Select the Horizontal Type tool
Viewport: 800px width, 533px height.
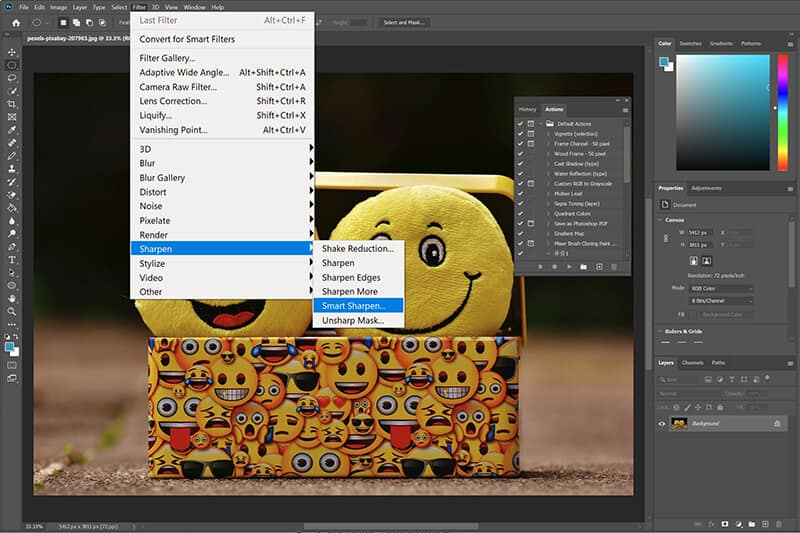coord(12,259)
